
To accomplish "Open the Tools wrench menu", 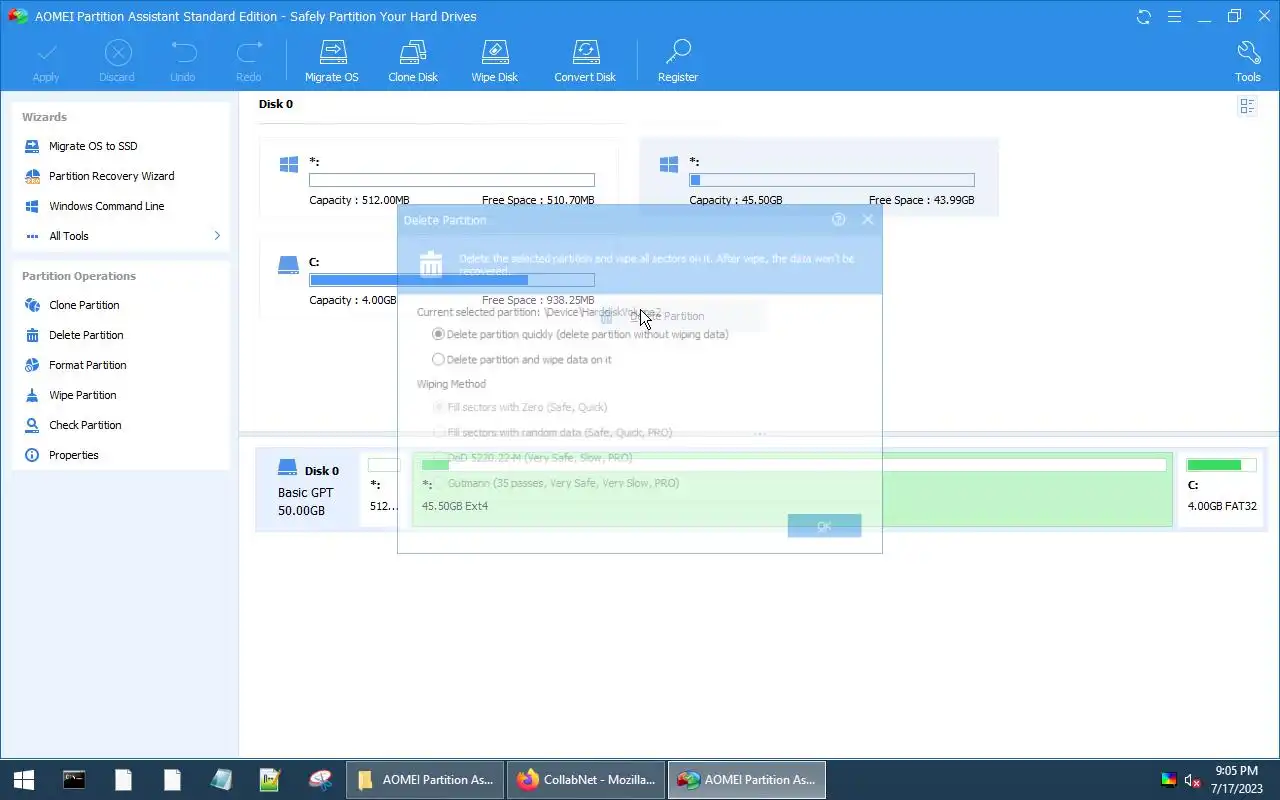I will click(x=1248, y=61).
